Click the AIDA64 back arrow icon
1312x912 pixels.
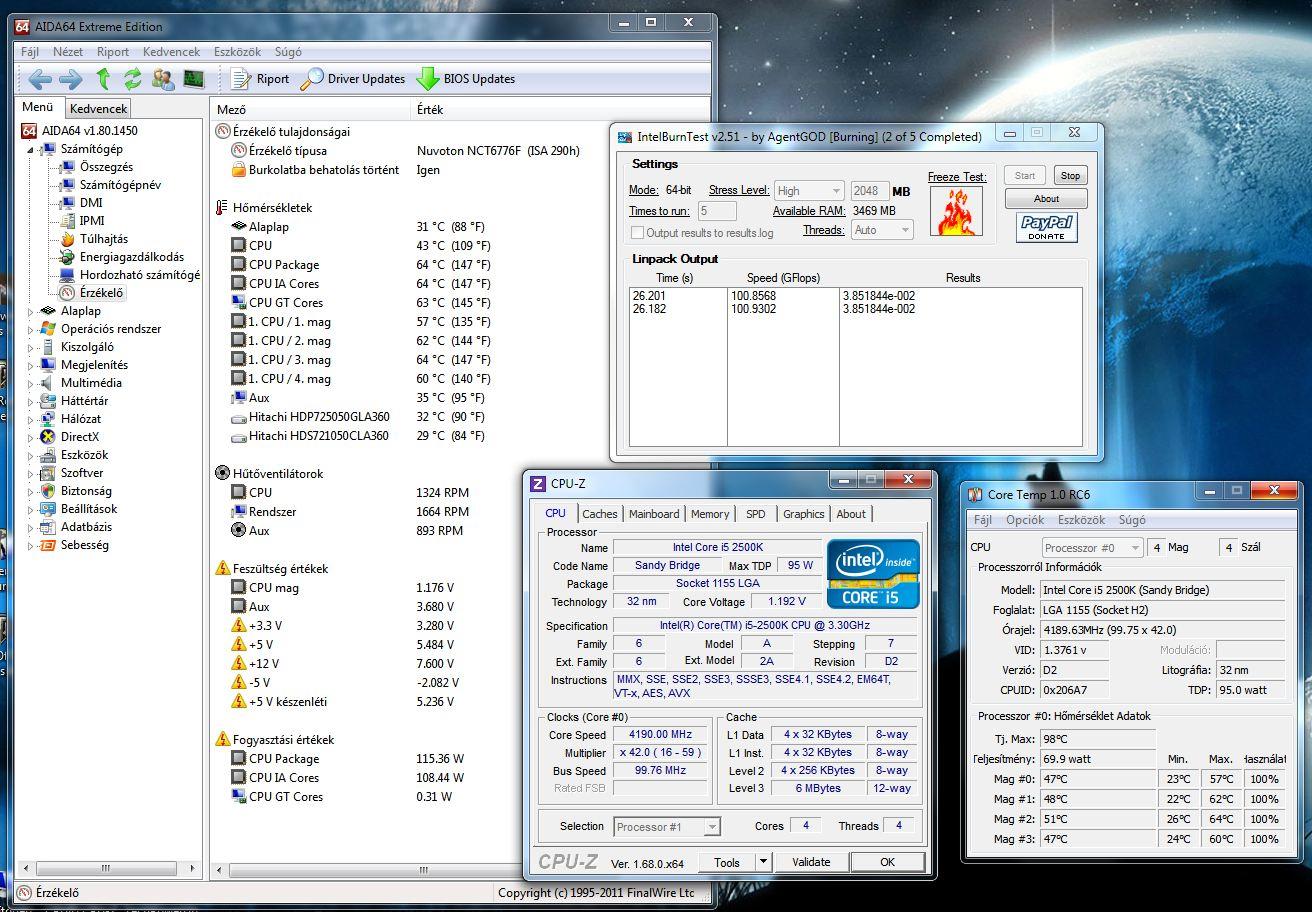pos(40,79)
